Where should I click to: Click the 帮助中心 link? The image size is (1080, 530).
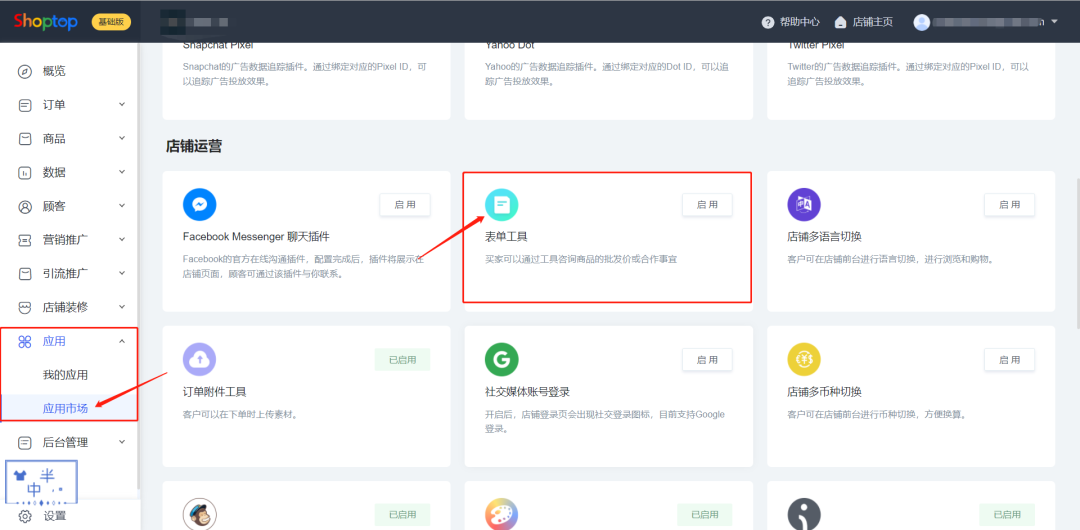(800, 22)
